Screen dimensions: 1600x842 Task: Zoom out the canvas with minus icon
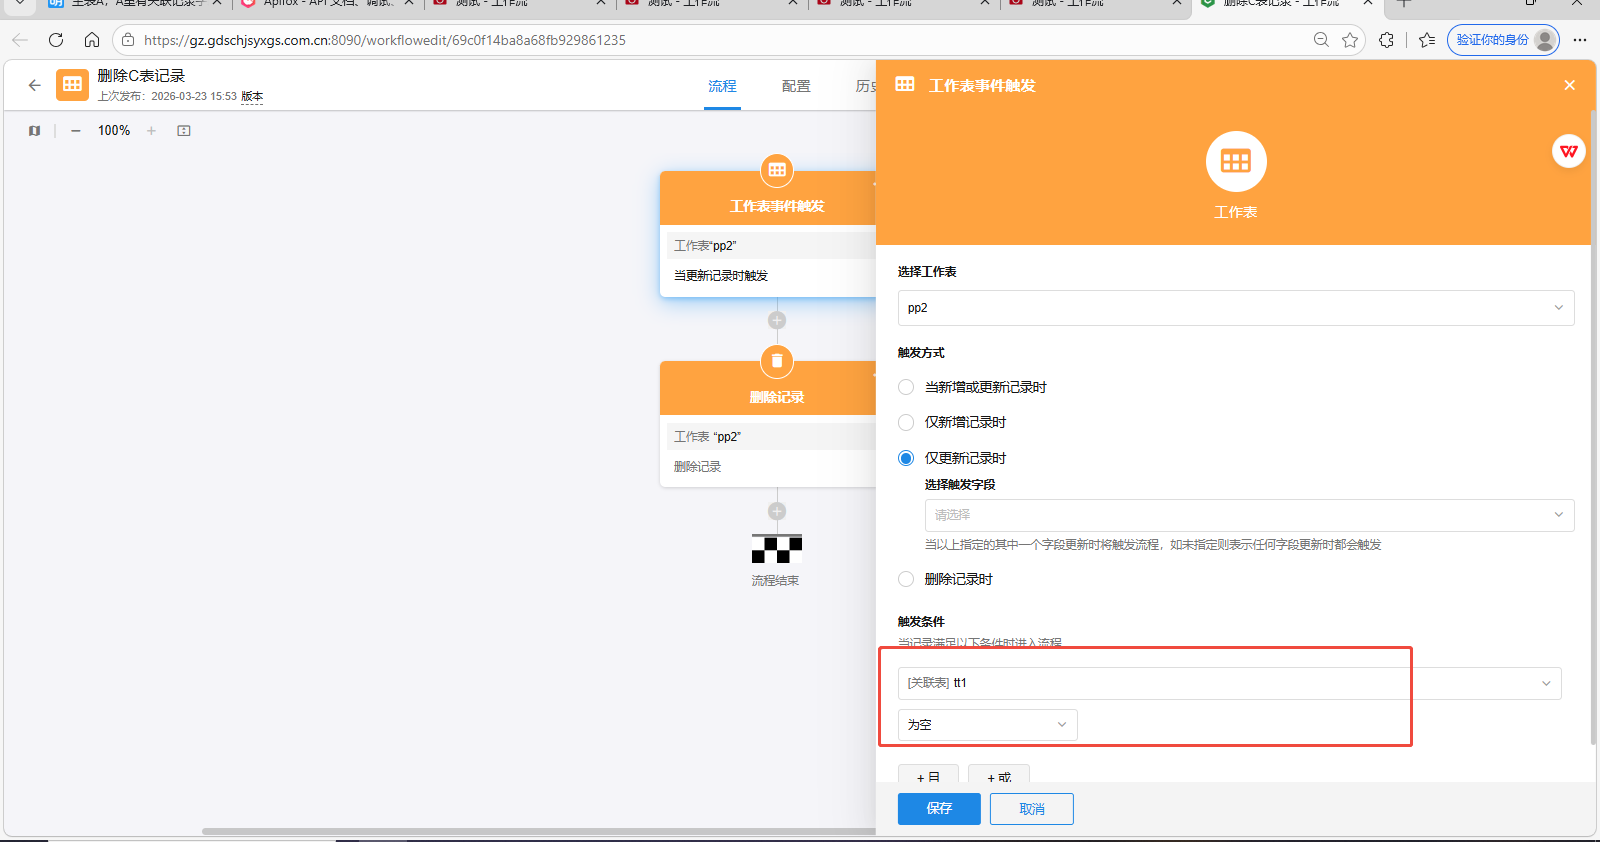click(x=76, y=131)
